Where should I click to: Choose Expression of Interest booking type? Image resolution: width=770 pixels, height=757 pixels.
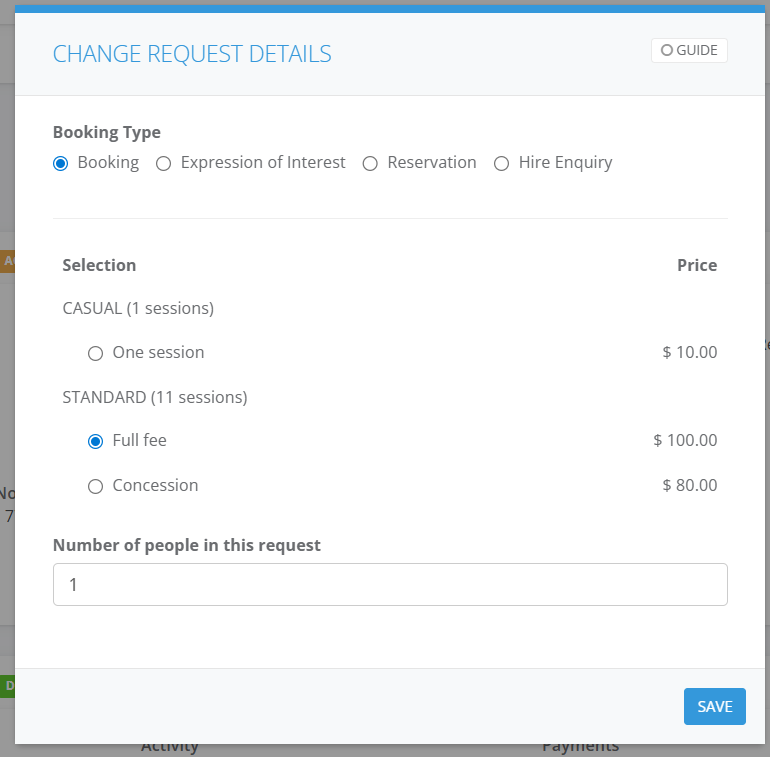pos(164,163)
